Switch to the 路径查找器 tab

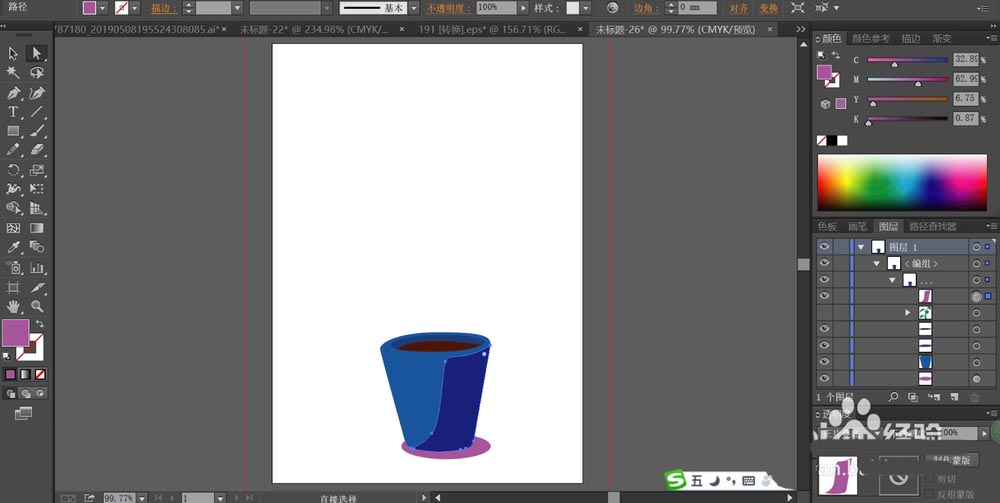tap(932, 226)
